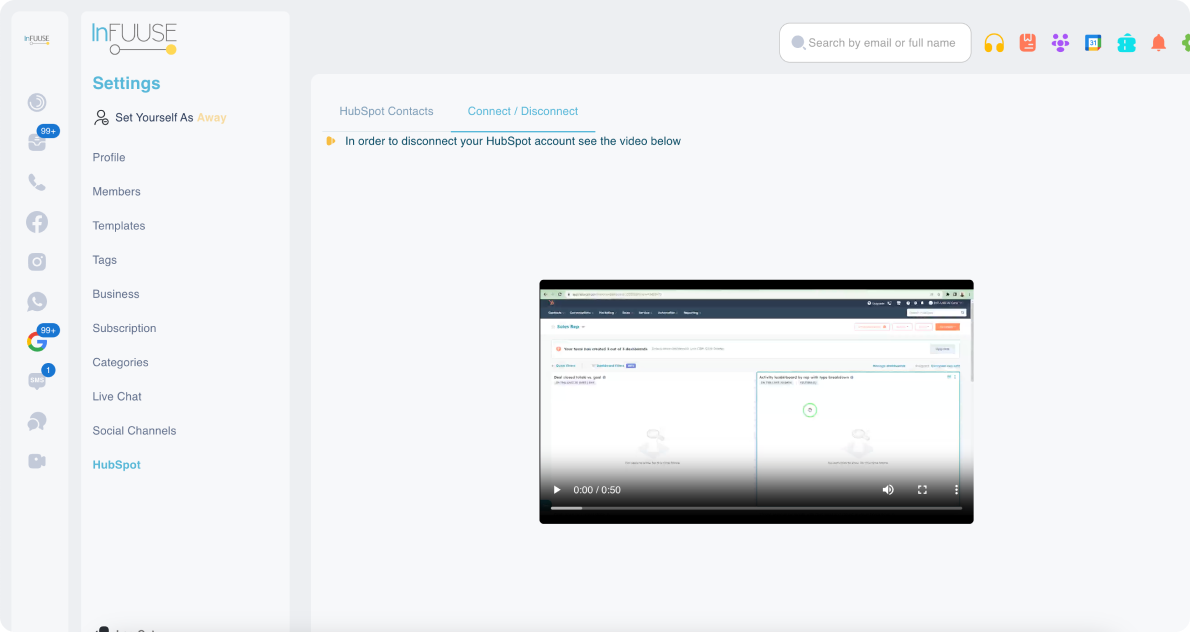The width and height of the screenshot is (1190, 632).
Task: Open Profile settings
Action: 109,157
